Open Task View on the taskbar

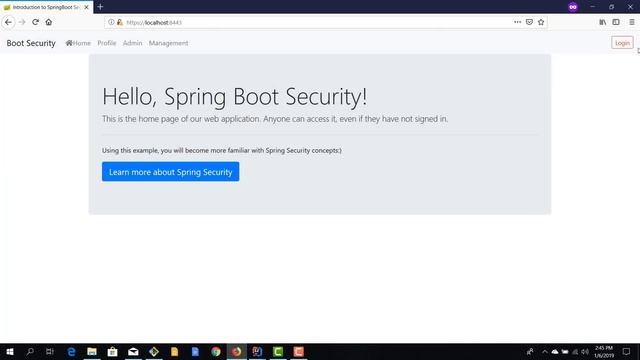click(50, 351)
